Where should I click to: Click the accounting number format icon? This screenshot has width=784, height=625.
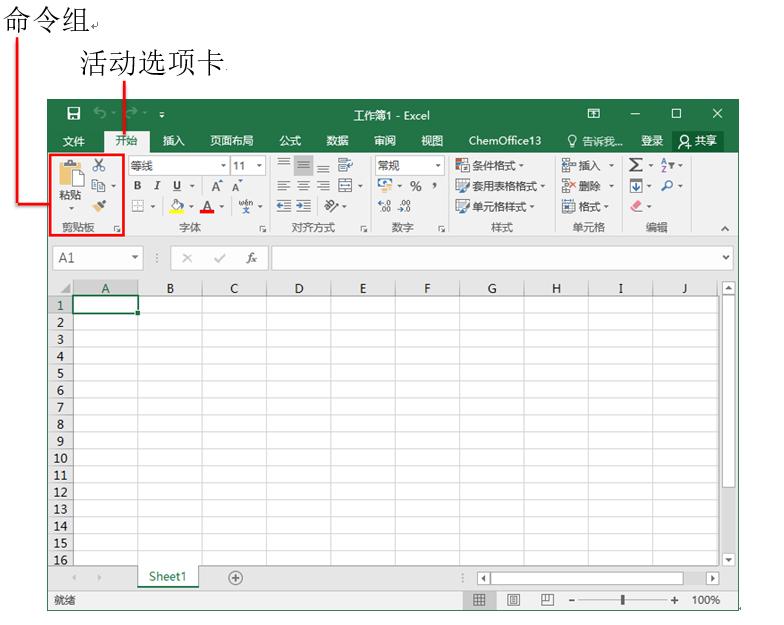(x=384, y=186)
